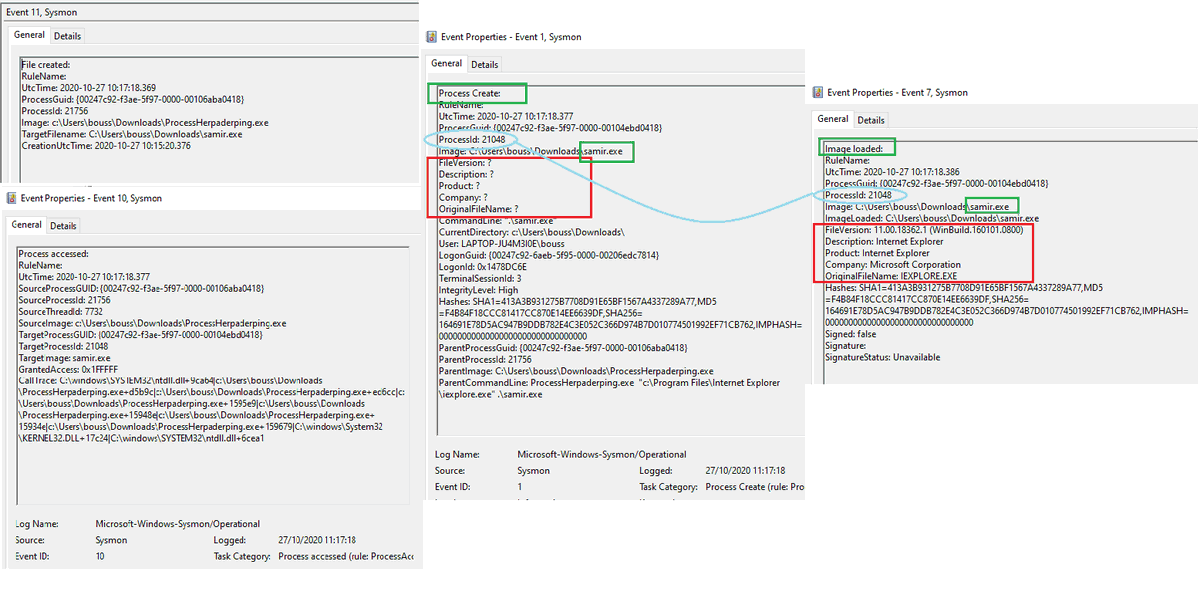Click Event 7 window title icon
This screenshot has height=605, width=1200.
click(x=817, y=92)
